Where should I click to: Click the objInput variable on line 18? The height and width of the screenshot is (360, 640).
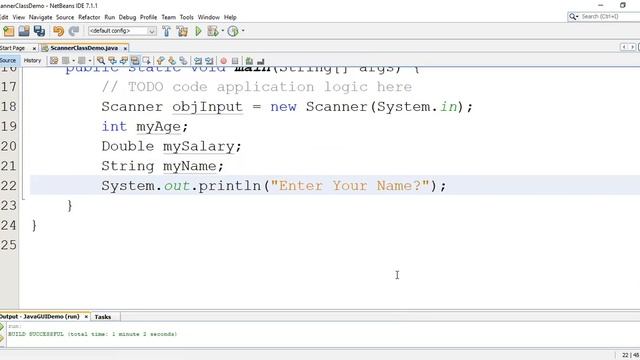(207, 107)
